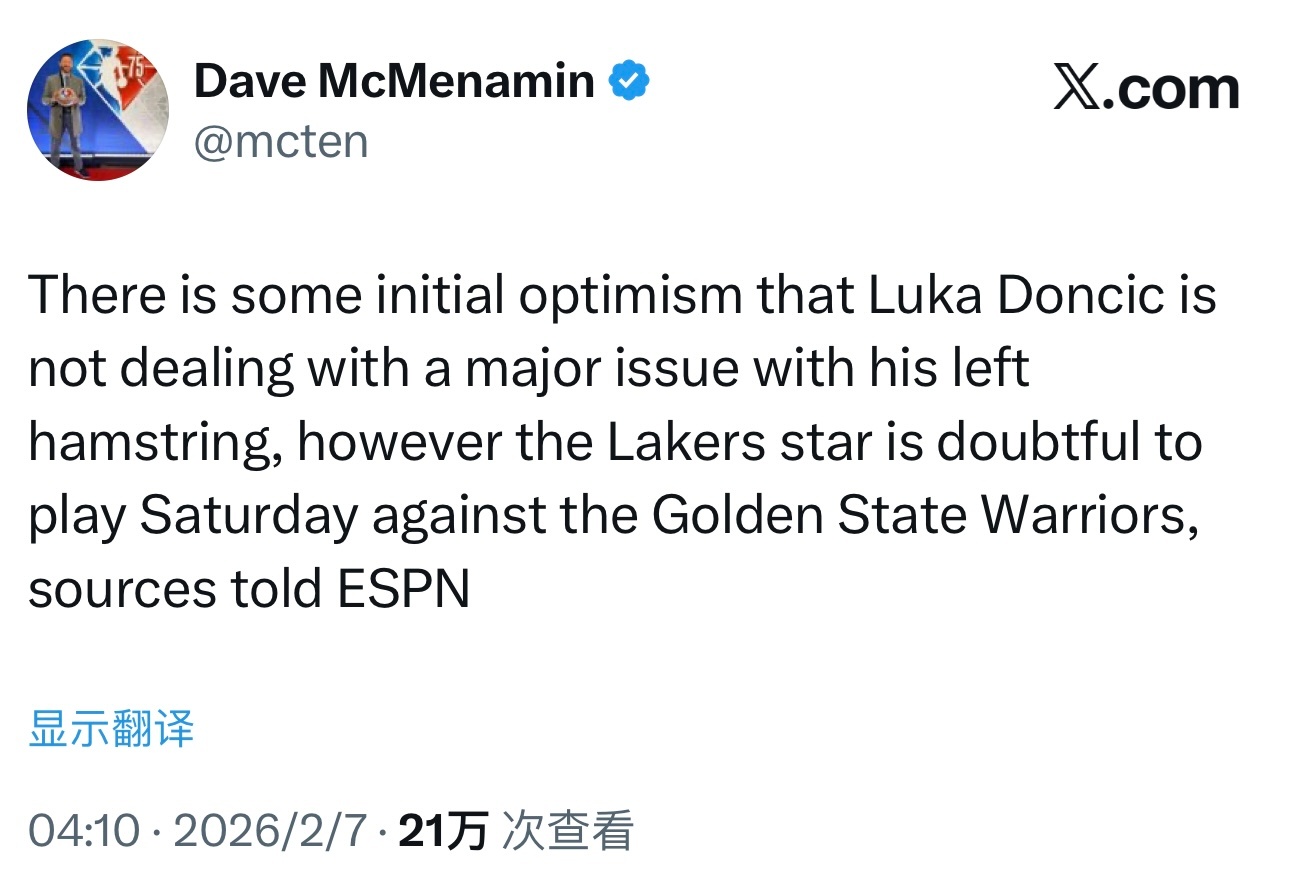The height and width of the screenshot is (884, 1290).
Task: Open the Dave McMenamin display name
Action: point(394,81)
